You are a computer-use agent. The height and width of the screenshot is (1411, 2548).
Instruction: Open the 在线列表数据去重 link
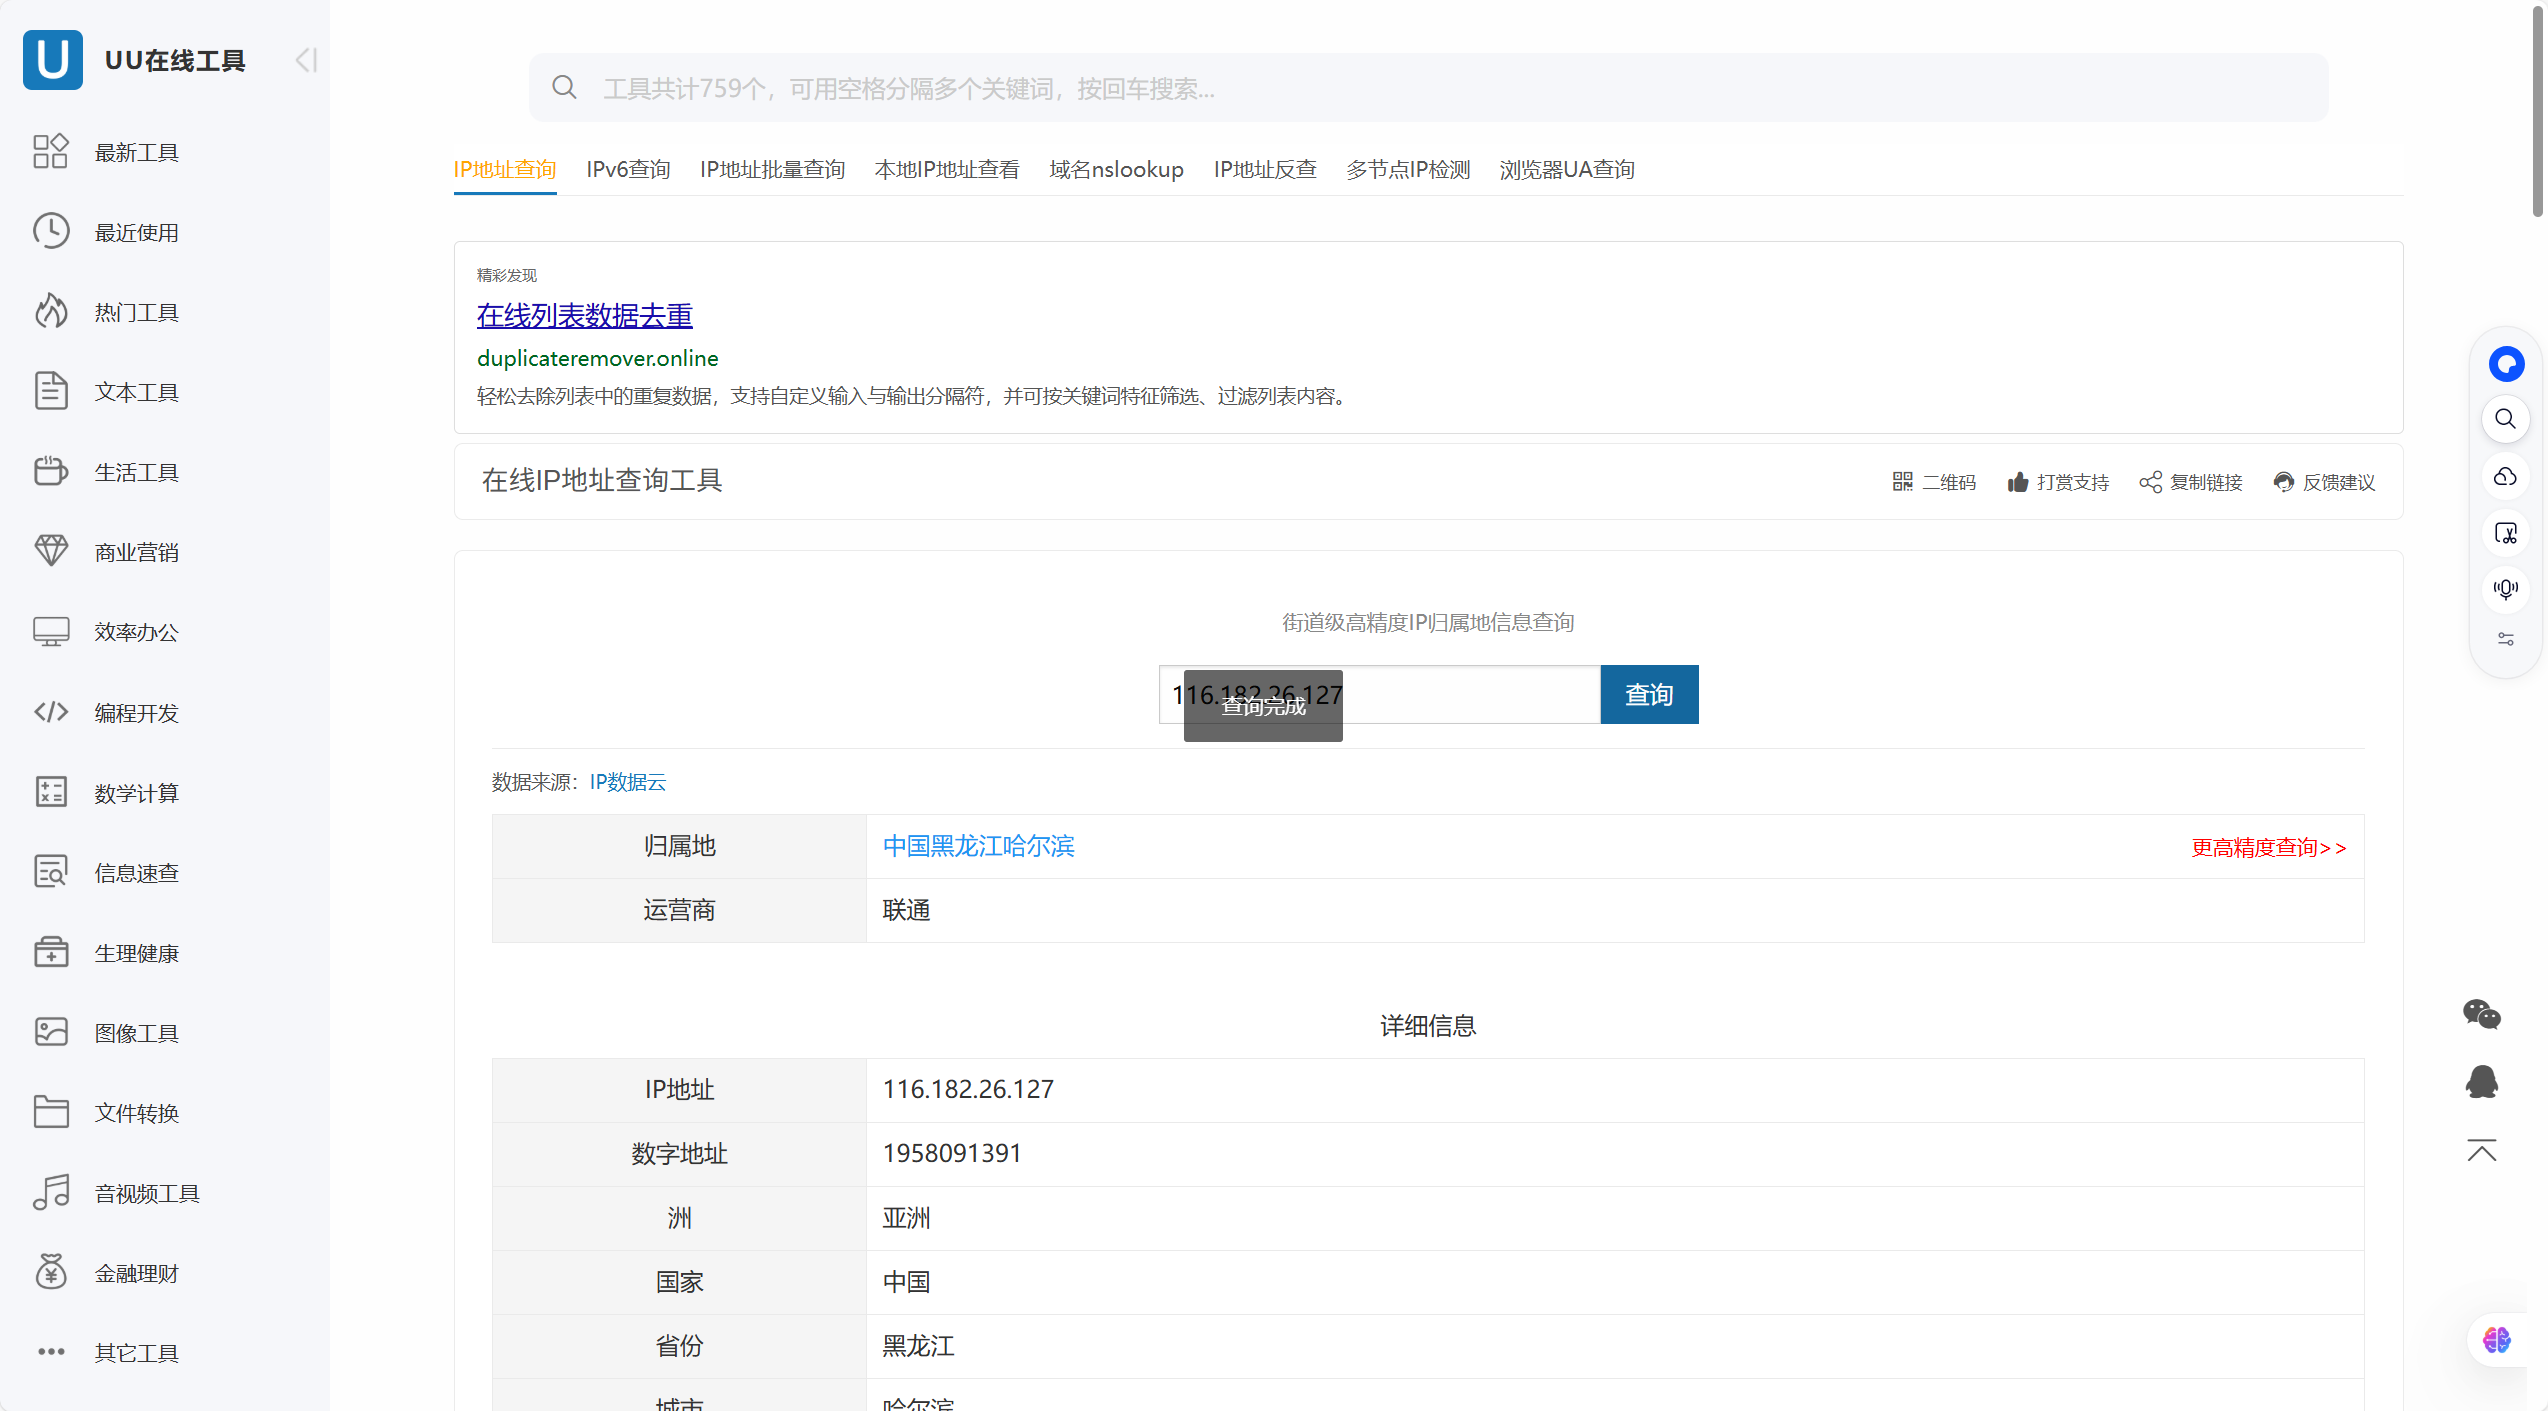584,316
